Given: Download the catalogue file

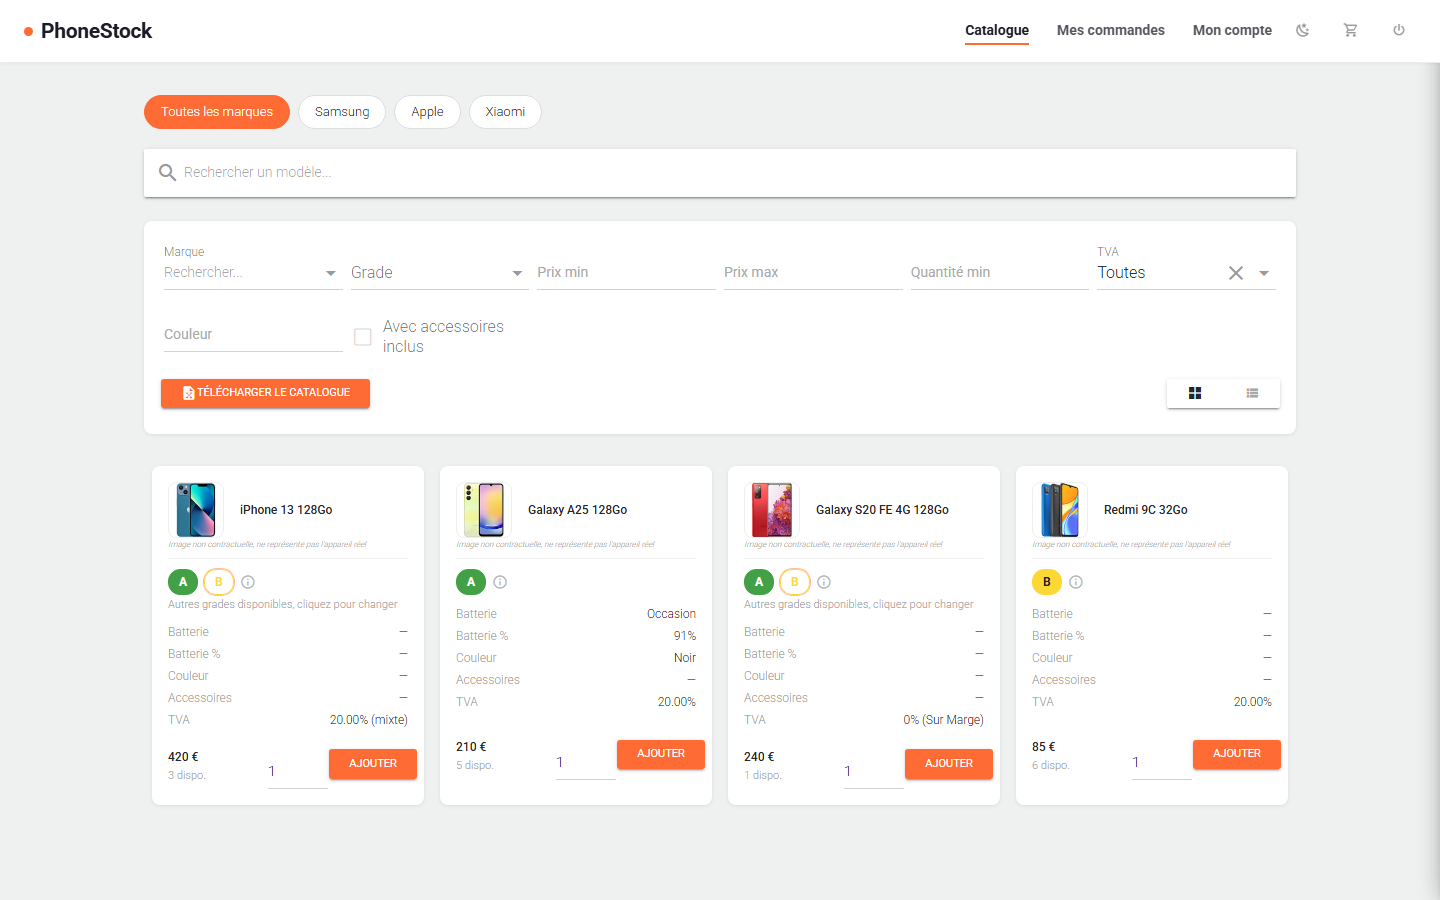Looking at the screenshot, I should pyautogui.click(x=265, y=393).
